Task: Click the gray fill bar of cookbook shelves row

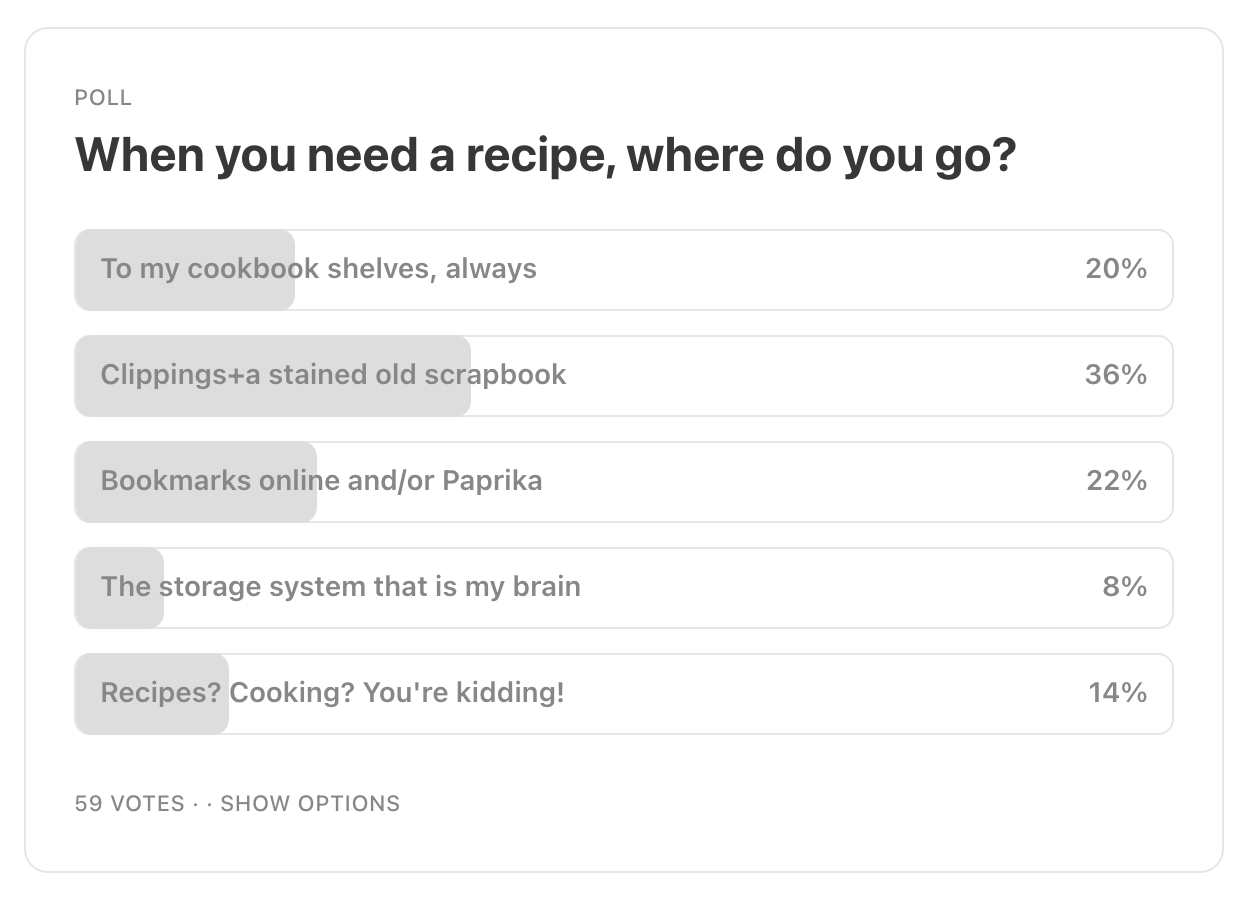Action: pos(185,270)
